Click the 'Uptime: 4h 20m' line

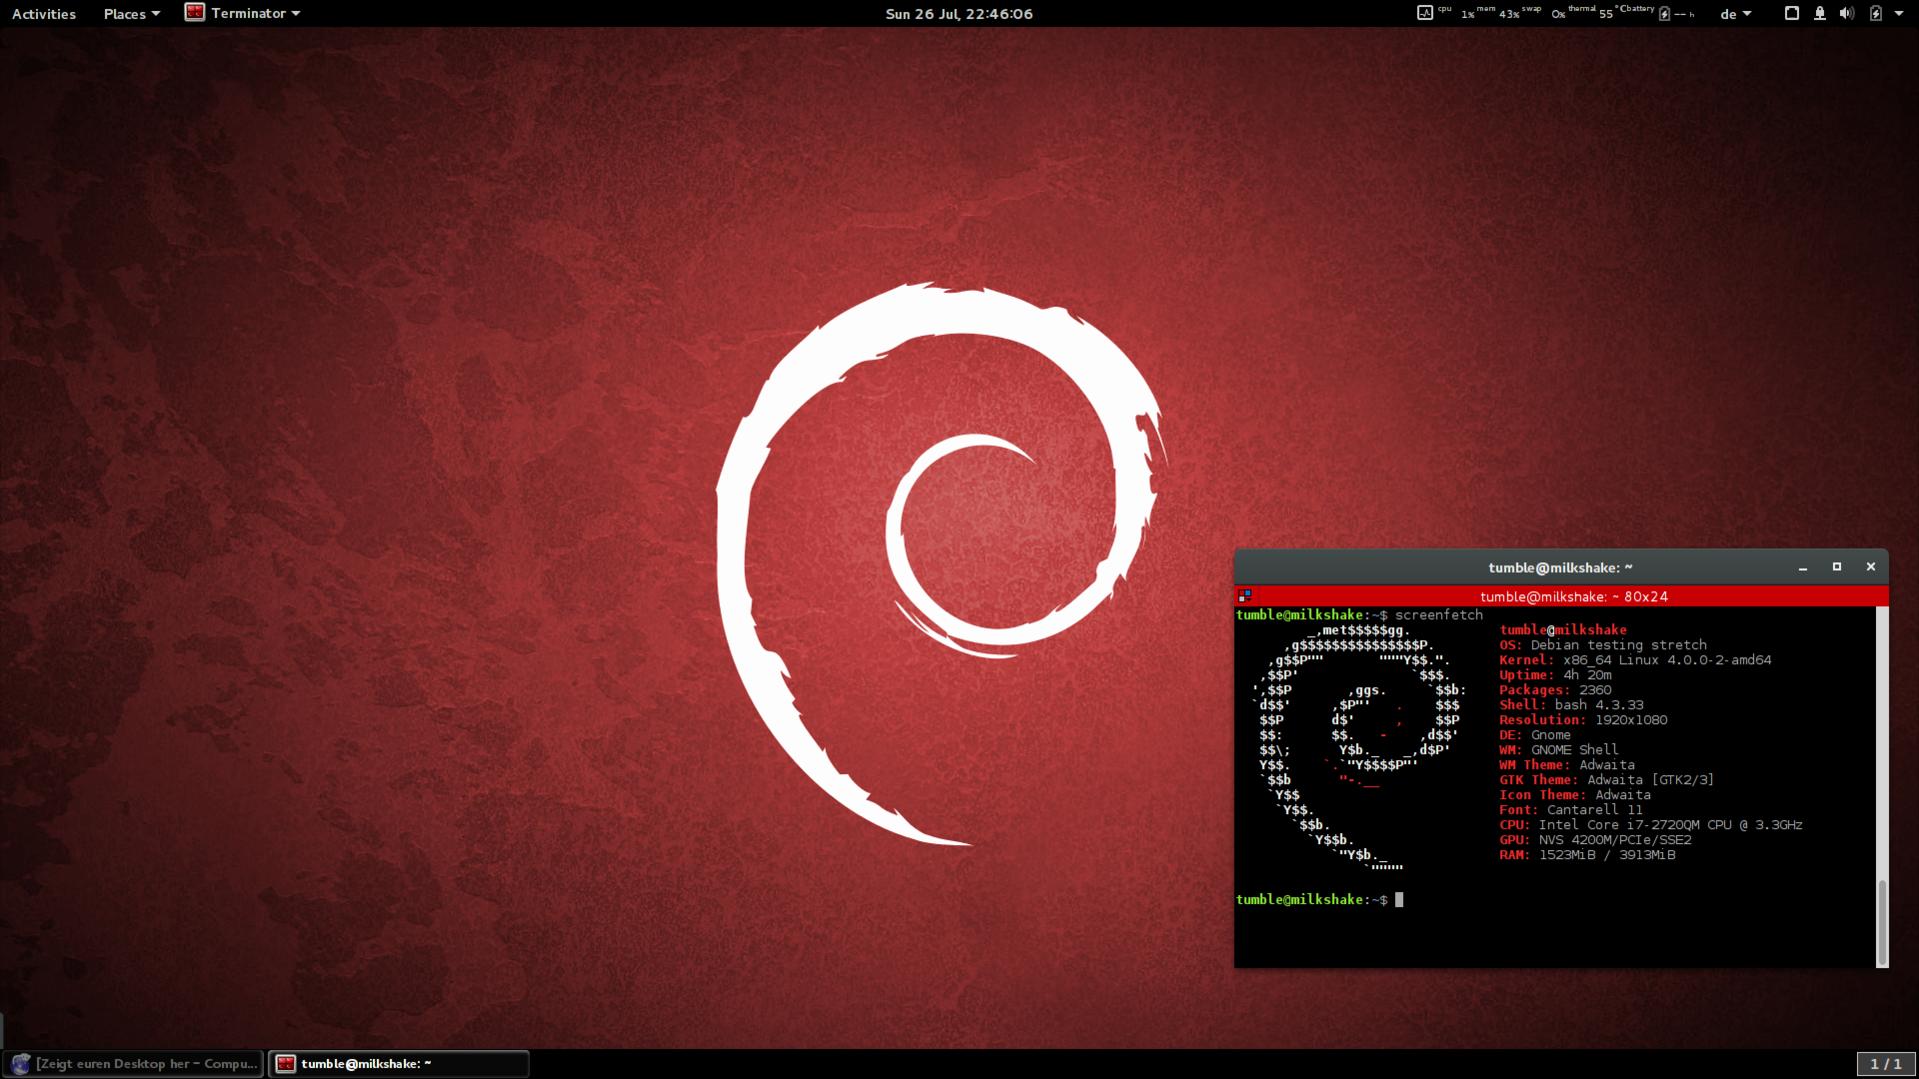1555,675
